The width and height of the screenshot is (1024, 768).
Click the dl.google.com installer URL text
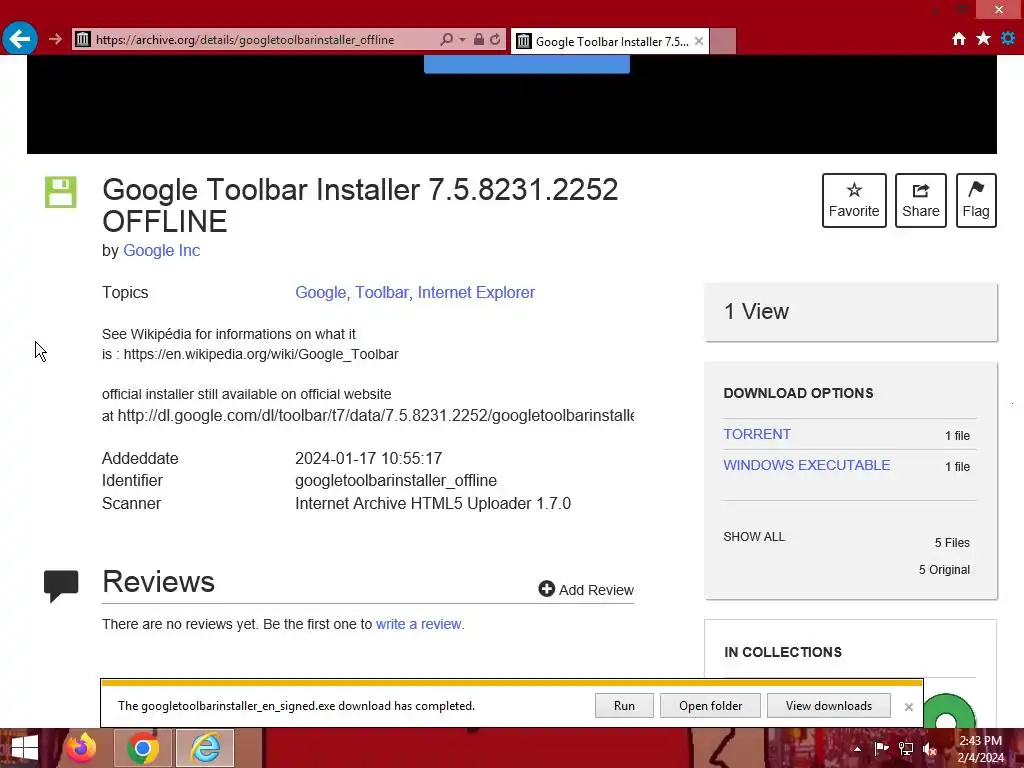(x=376, y=415)
